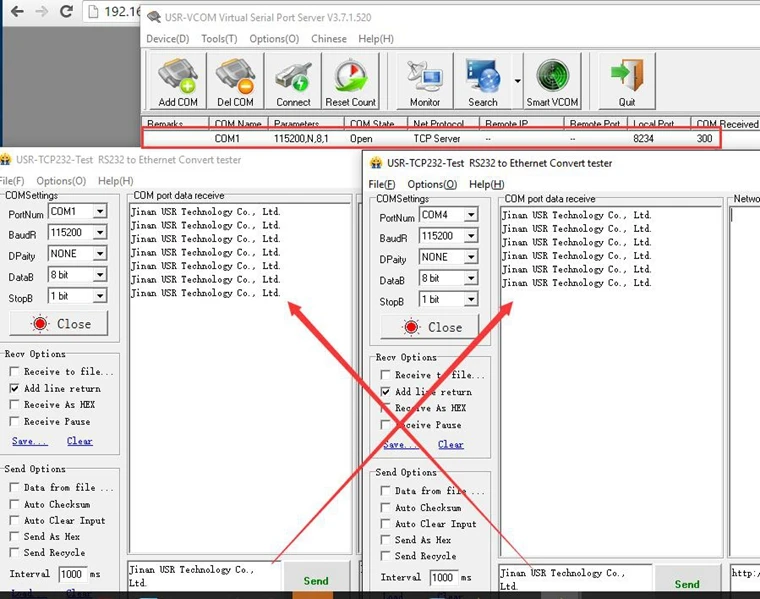
Task: Click USR-VCOM title bar app icon
Action: [154, 17]
